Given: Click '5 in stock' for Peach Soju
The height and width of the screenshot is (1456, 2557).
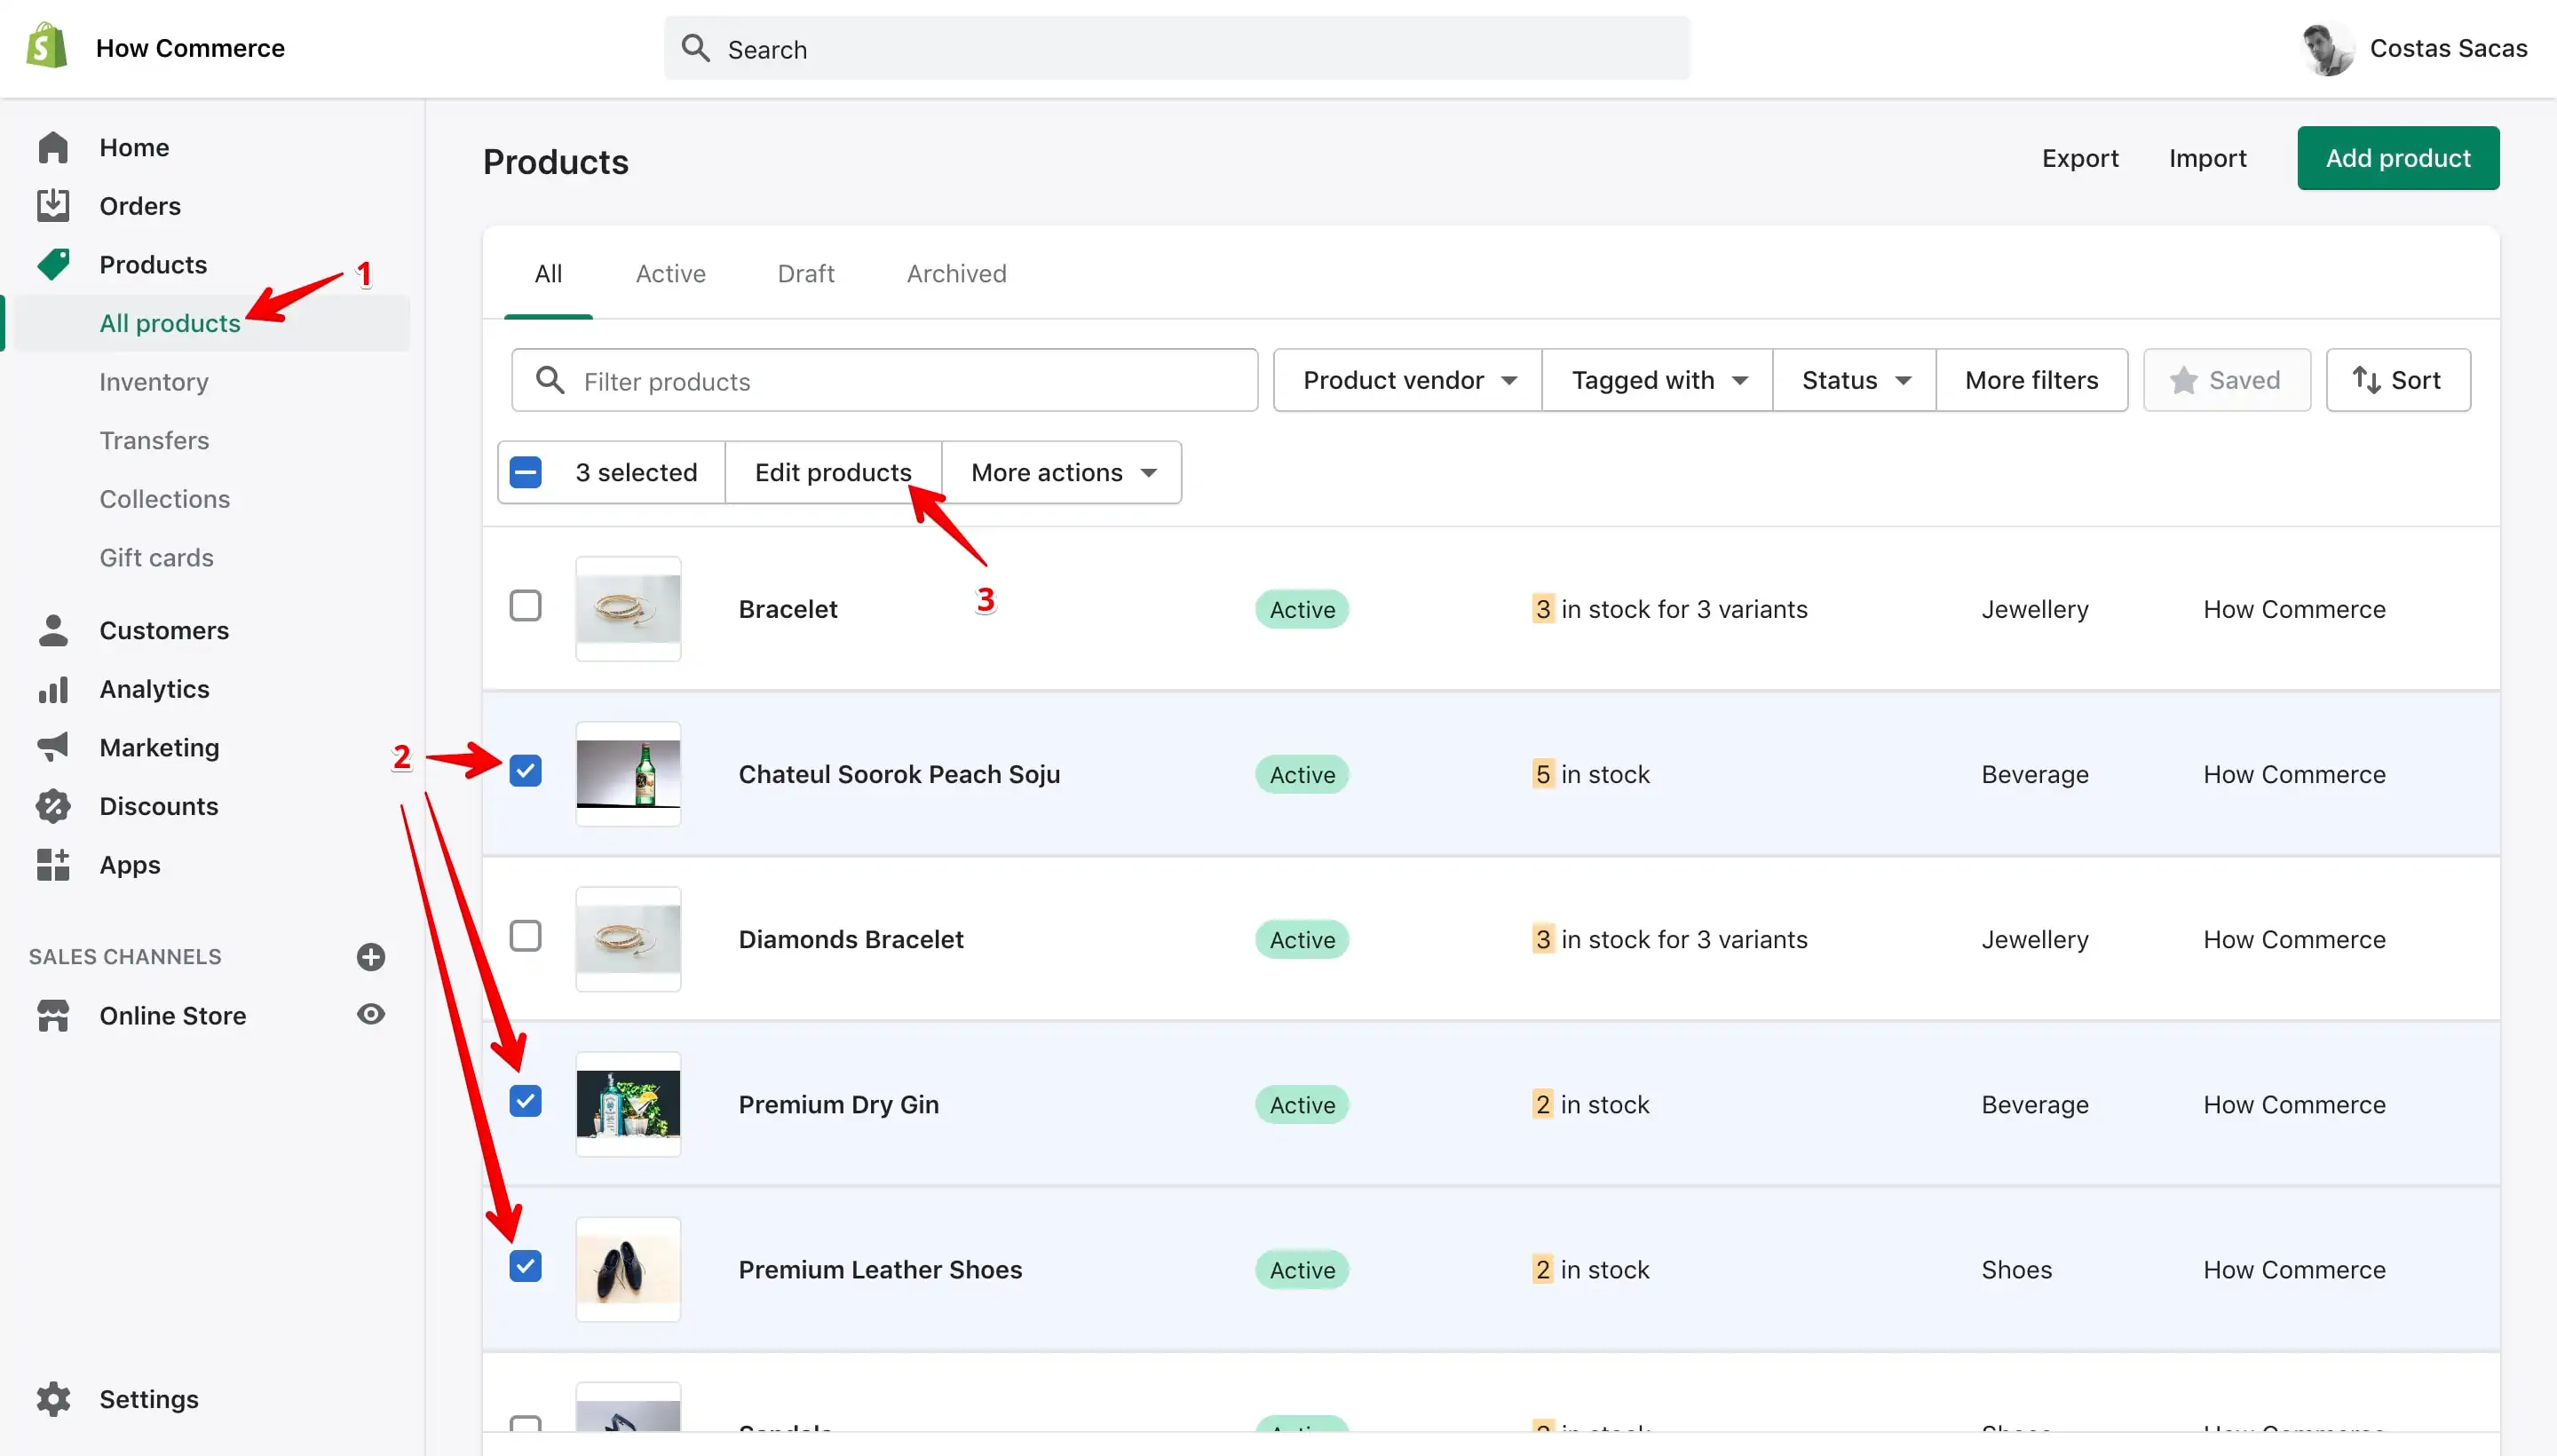Looking at the screenshot, I should (1591, 774).
